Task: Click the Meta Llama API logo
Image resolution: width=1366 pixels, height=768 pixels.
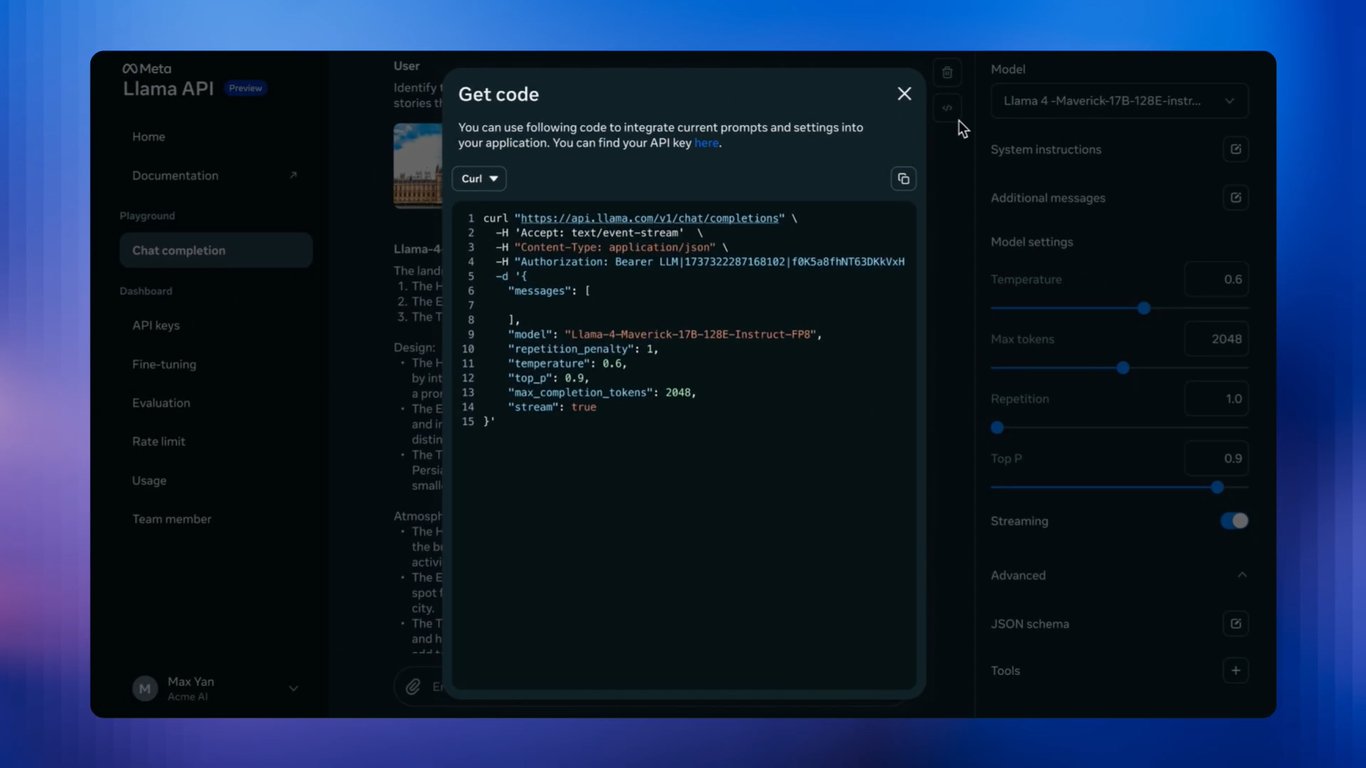Action: pyautogui.click(x=169, y=81)
